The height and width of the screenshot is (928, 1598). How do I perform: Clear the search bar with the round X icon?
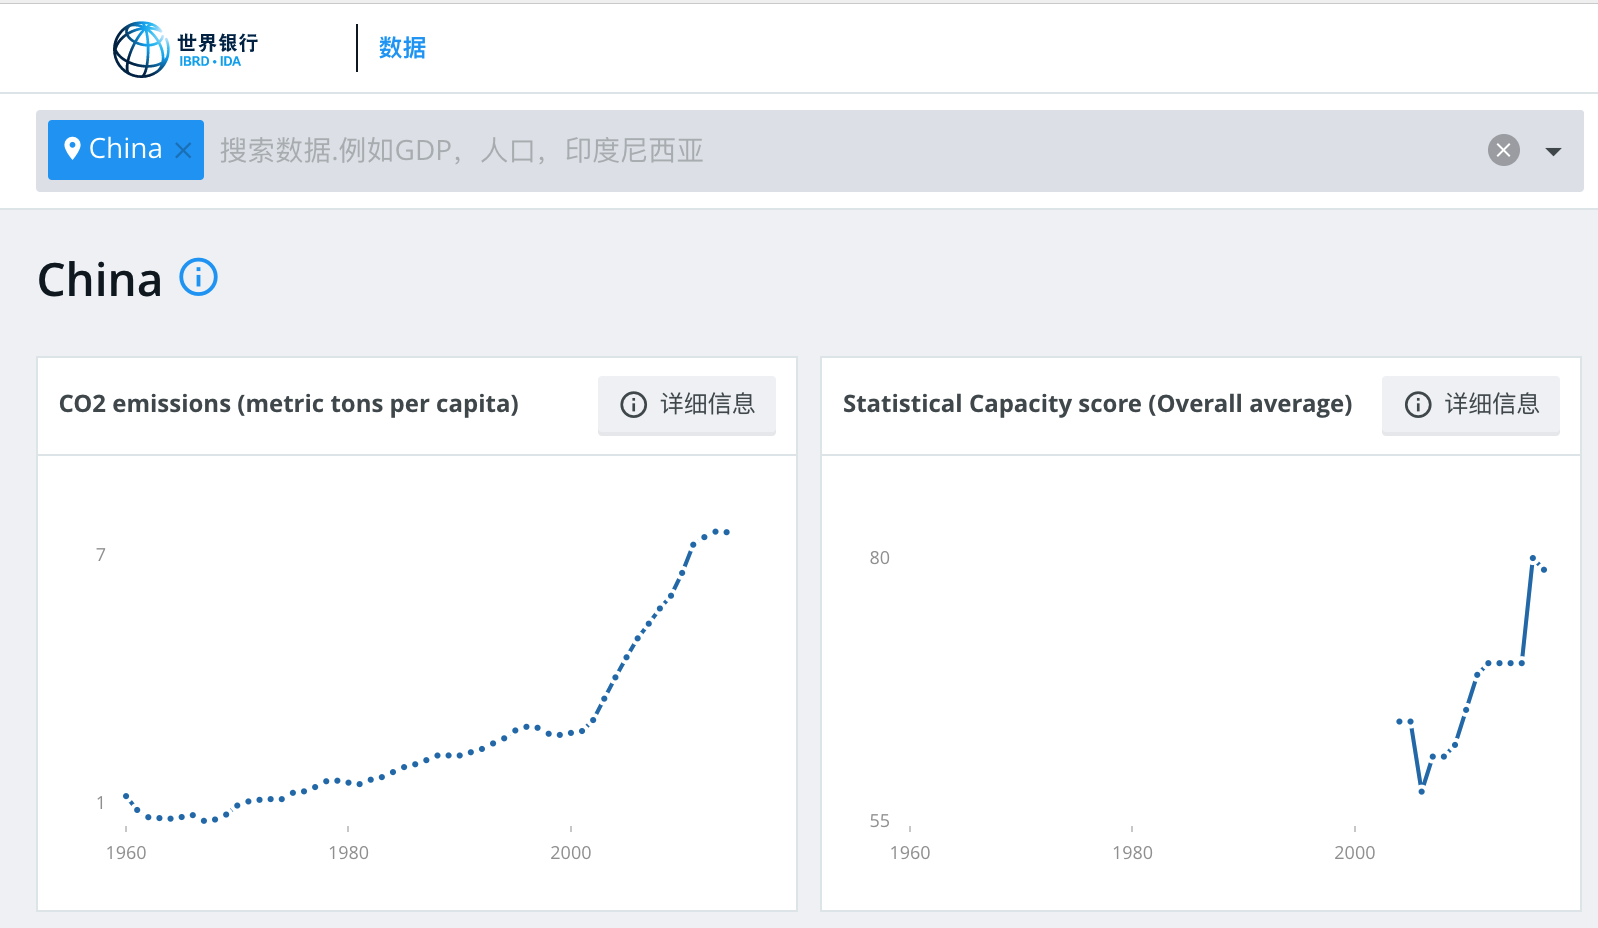coord(1503,150)
